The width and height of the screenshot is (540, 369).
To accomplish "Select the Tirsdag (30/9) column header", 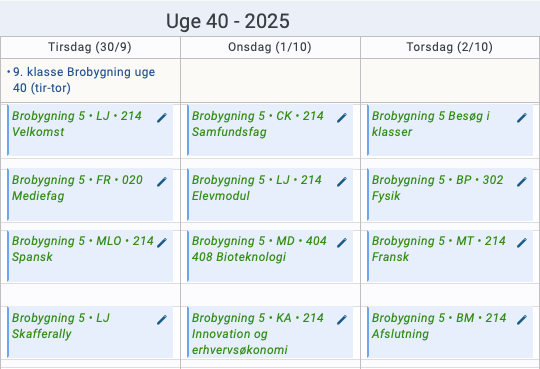I will click(x=90, y=47).
